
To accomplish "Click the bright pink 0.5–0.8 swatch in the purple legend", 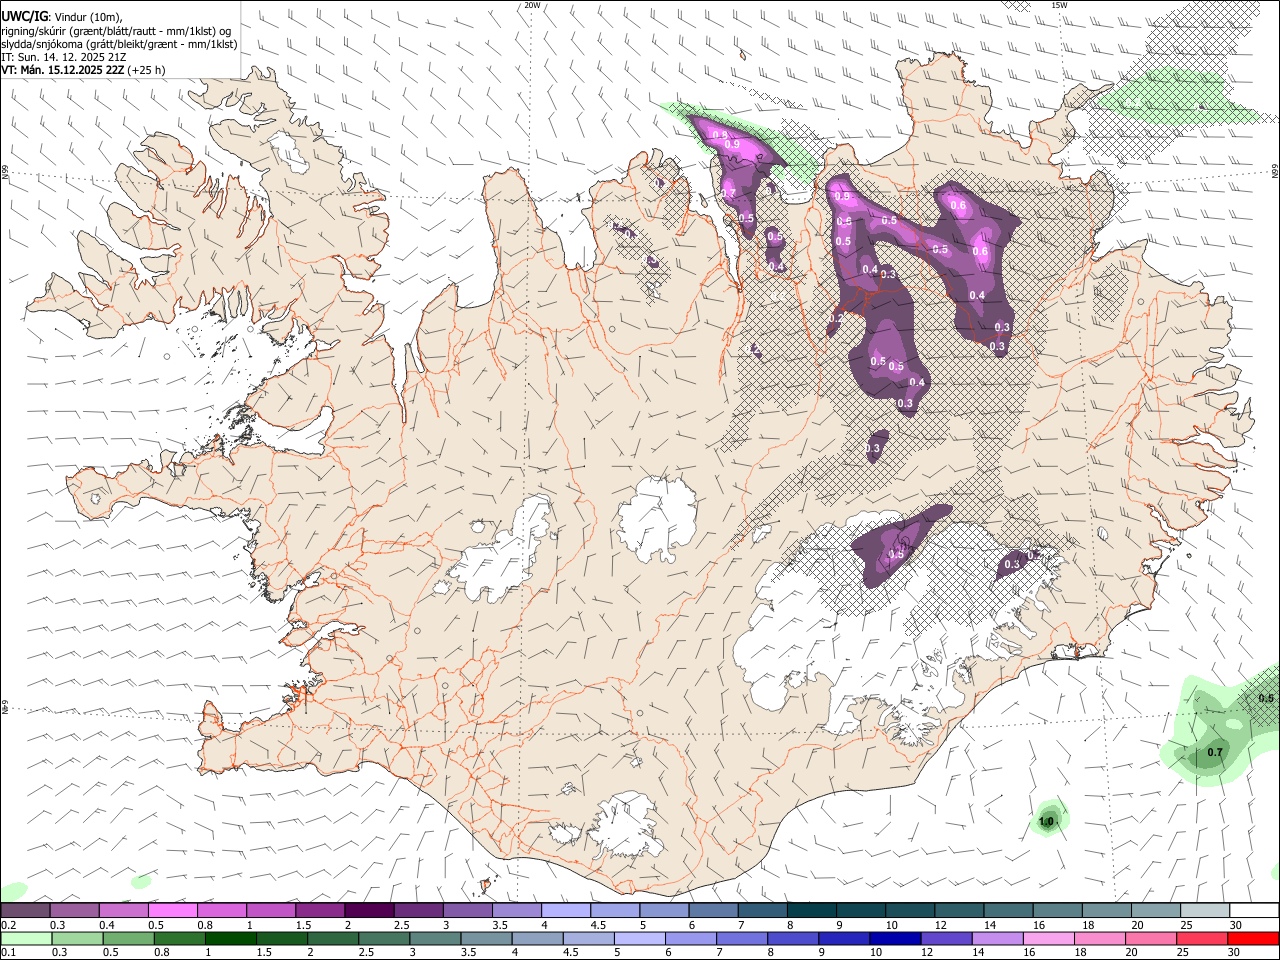I will tap(173, 911).
